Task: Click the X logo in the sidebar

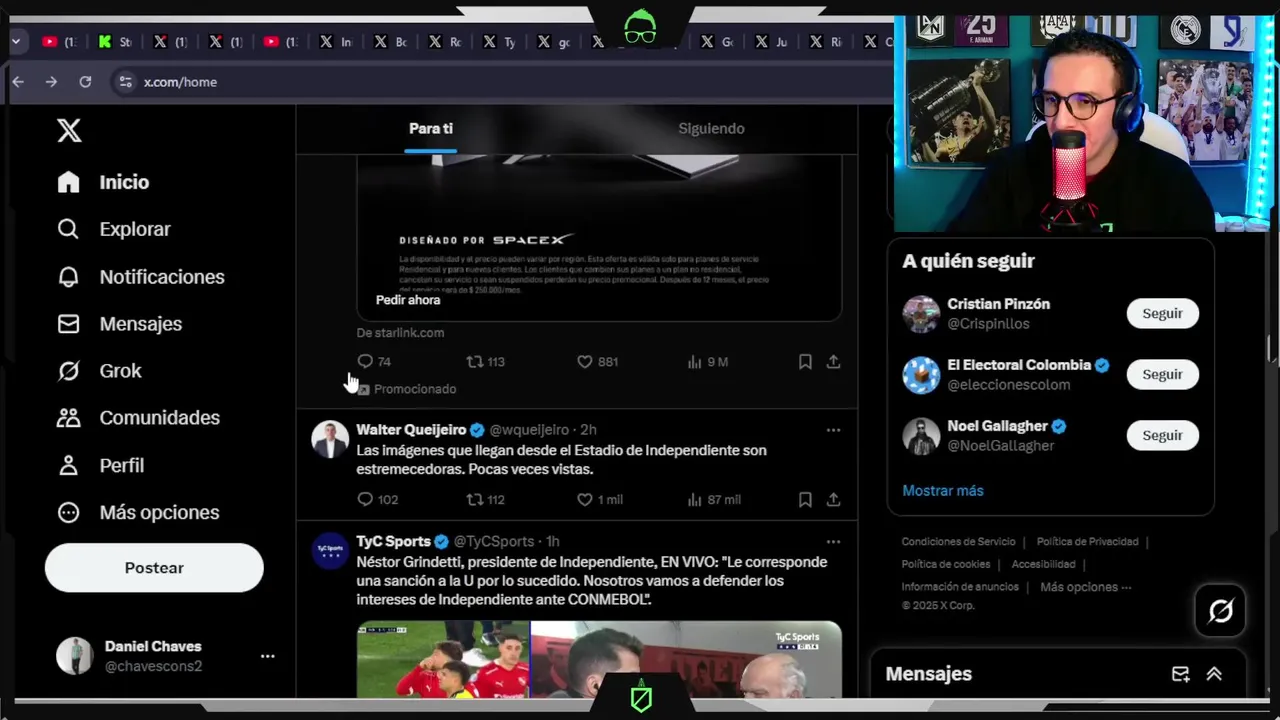Action: click(x=69, y=130)
